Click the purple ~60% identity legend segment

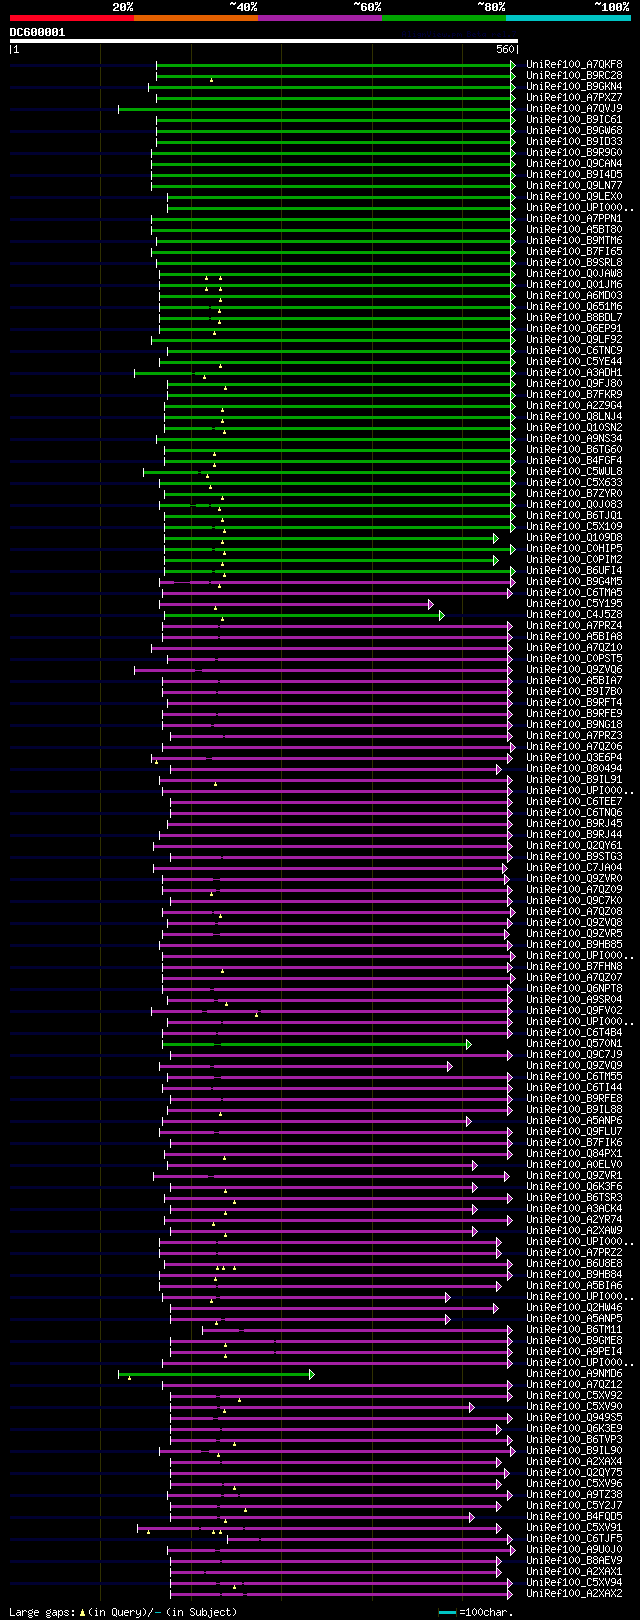[x=319, y=18]
